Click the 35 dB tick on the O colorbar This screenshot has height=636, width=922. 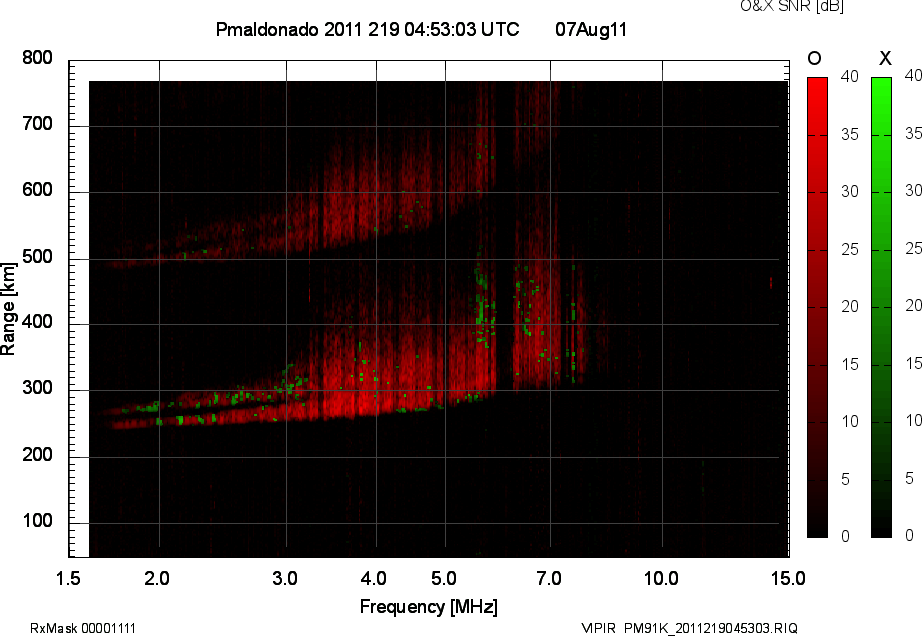click(850, 135)
